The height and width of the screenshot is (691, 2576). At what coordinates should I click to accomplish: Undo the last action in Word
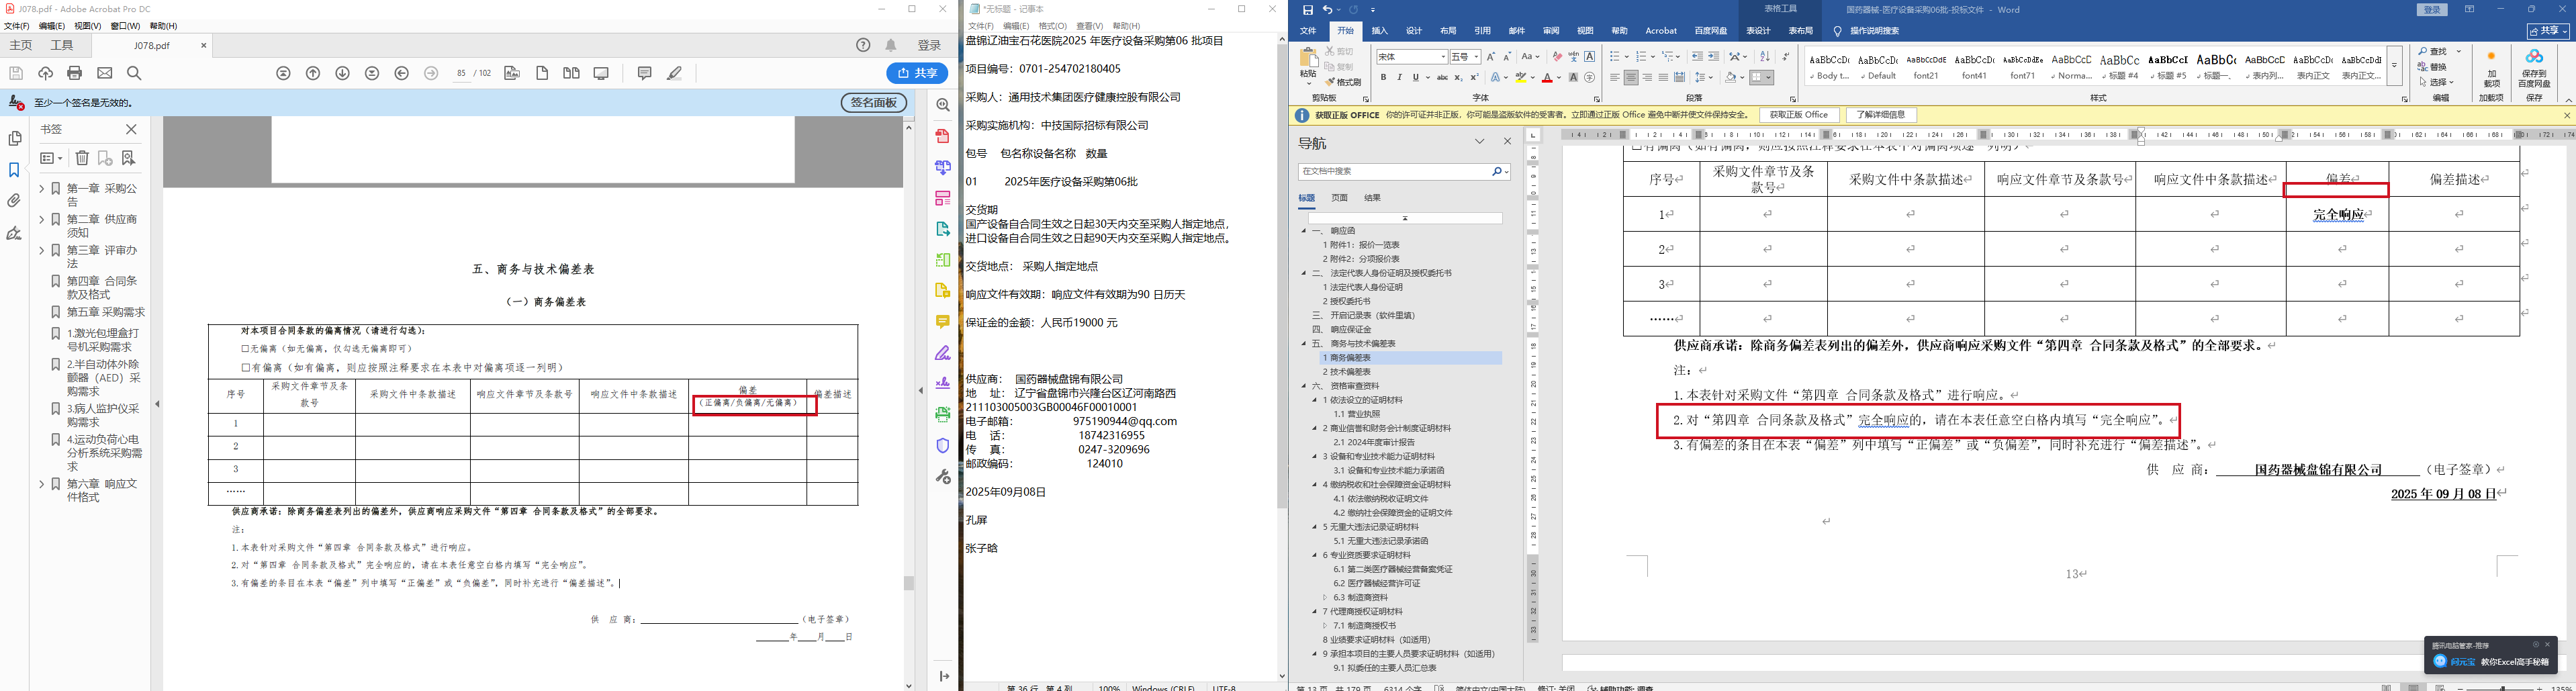[1328, 10]
